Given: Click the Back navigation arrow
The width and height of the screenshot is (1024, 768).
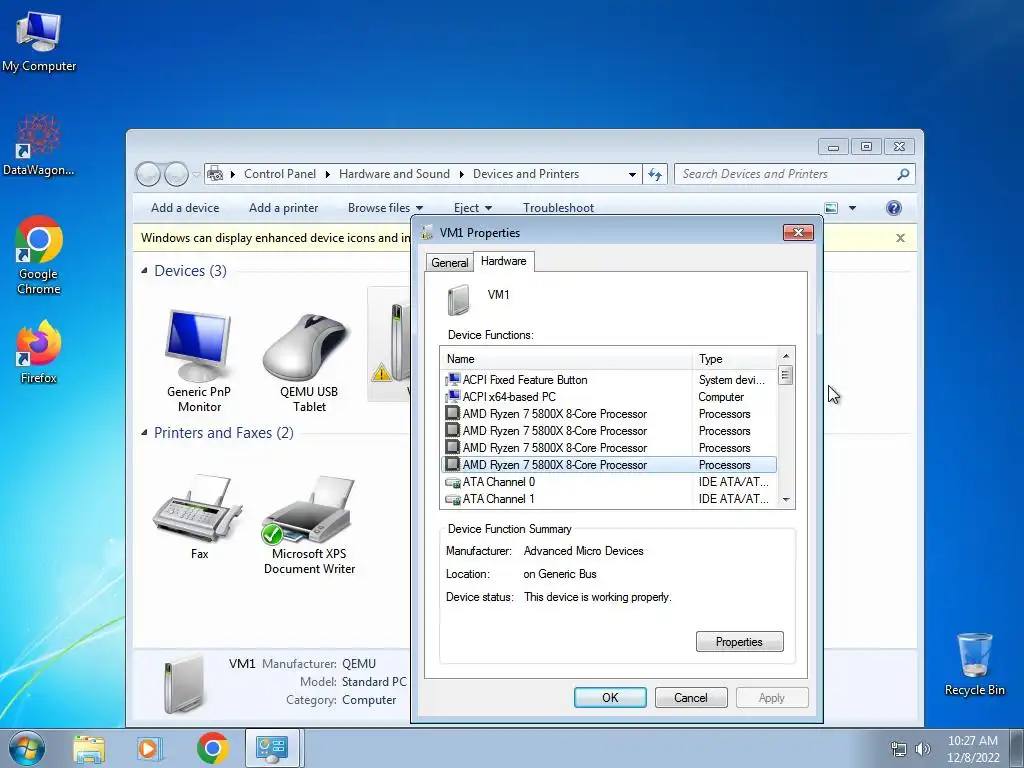Looking at the screenshot, I should click(x=148, y=174).
